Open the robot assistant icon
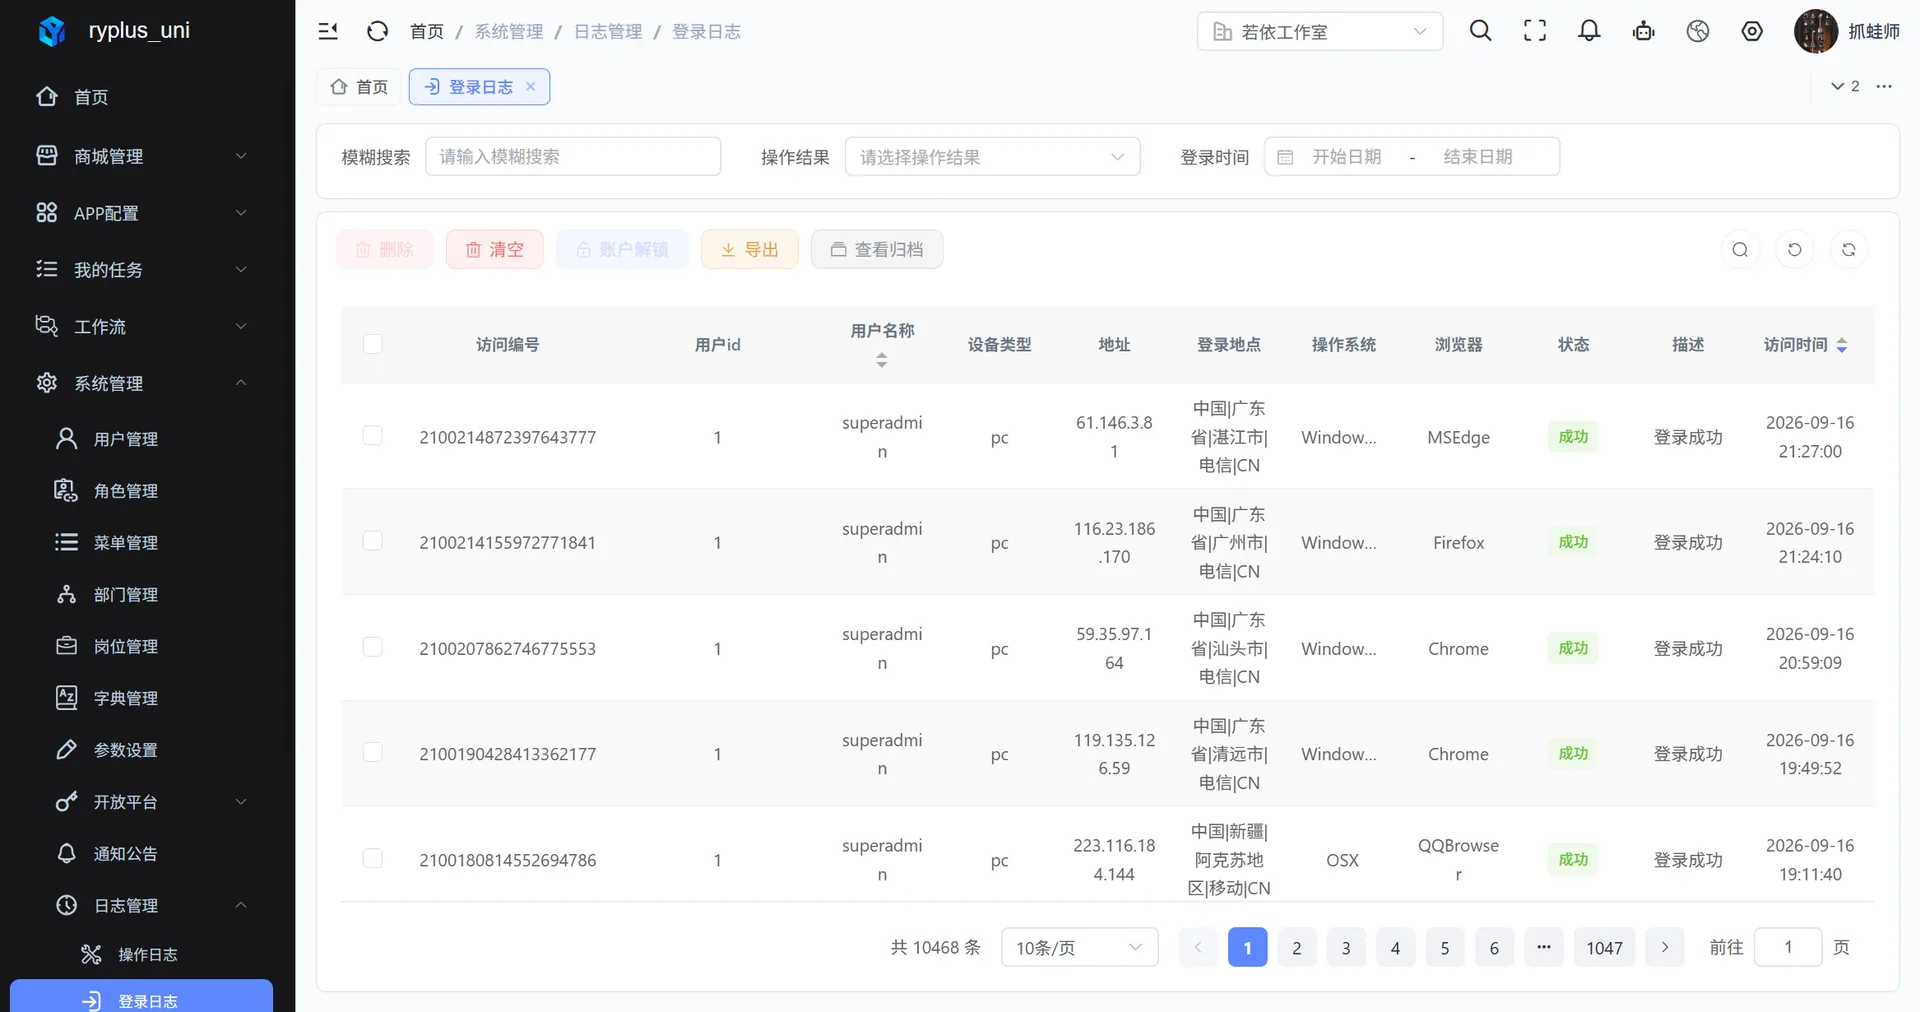Screen dimensions: 1920x1012 pyautogui.click(x=1643, y=31)
